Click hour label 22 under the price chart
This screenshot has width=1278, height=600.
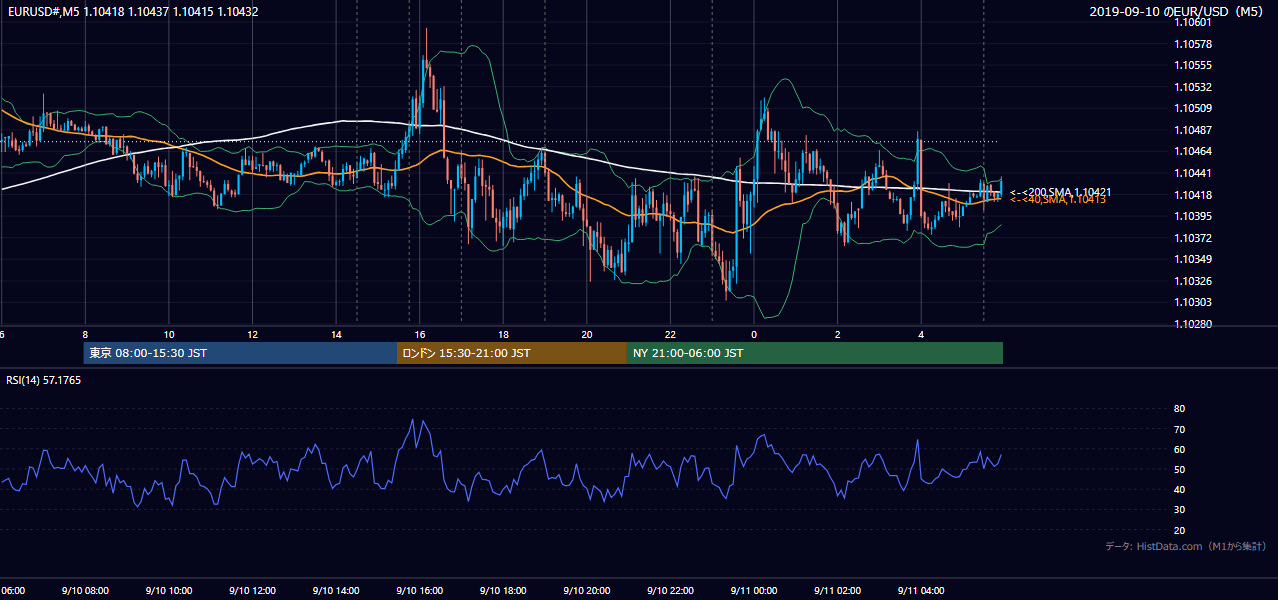point(671,335)
